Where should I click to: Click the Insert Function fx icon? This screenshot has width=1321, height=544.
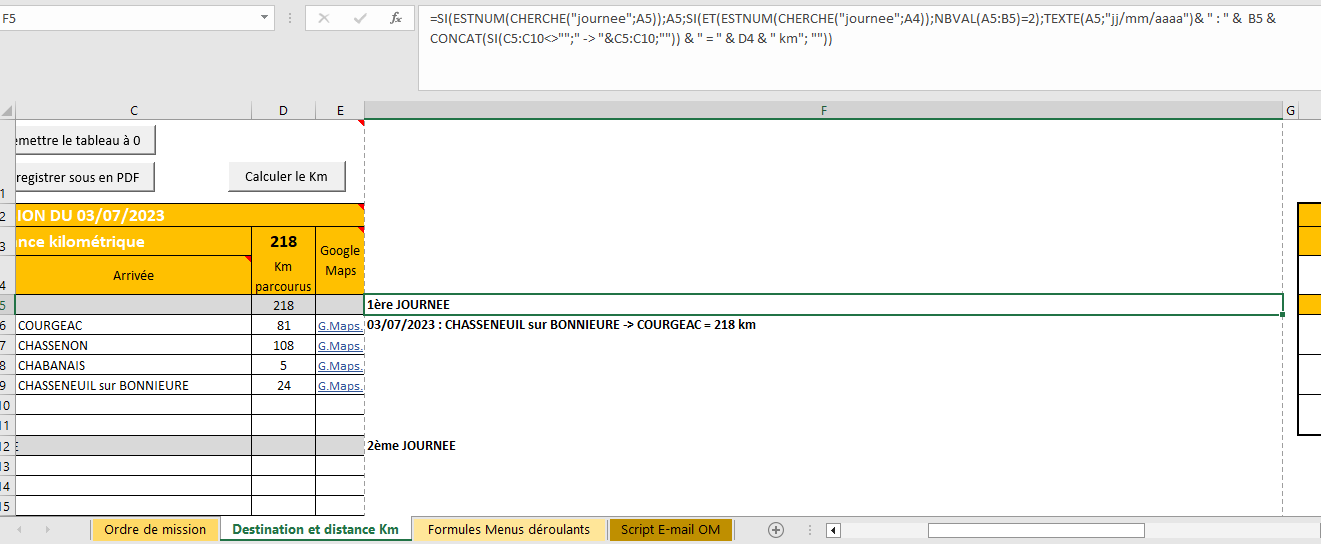click(396, 18)
